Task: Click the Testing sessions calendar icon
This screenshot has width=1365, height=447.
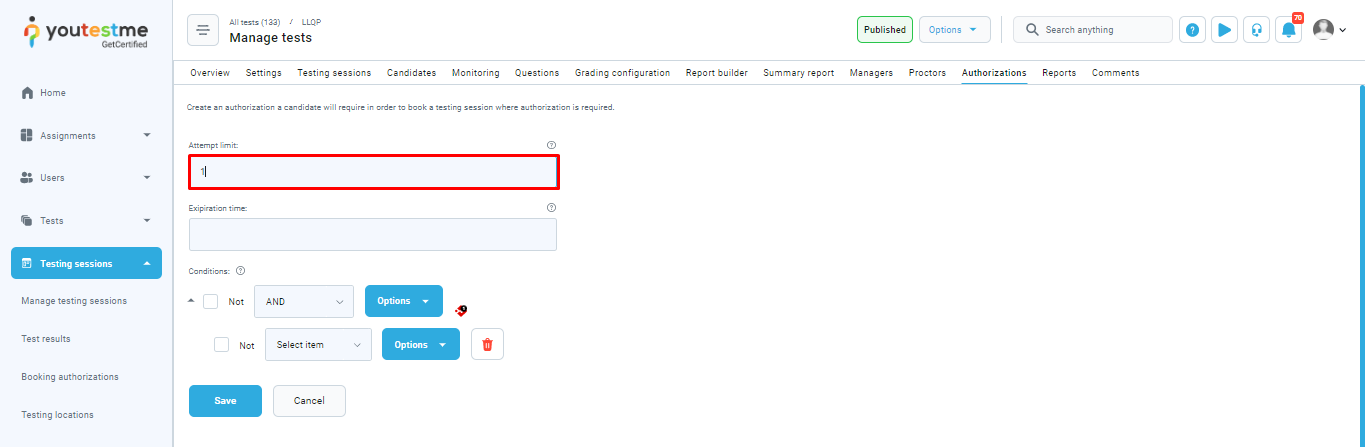Action: 28,264
